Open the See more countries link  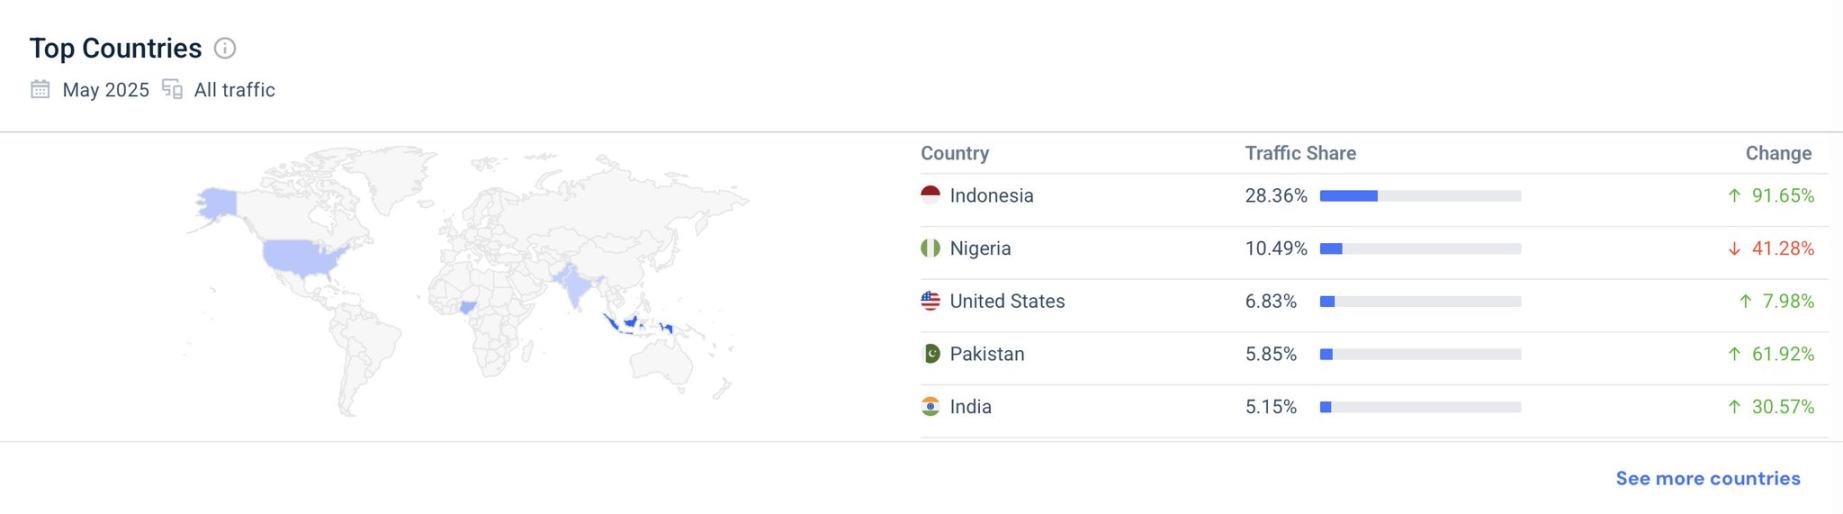(1707, 478)
